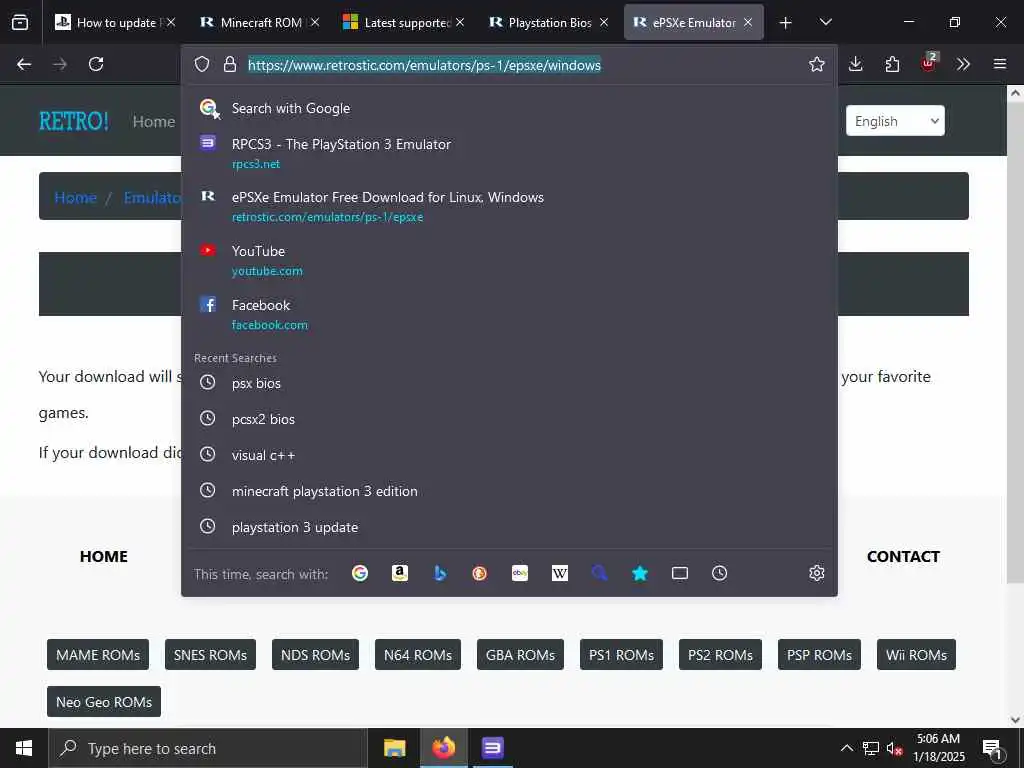Click Windows taskbar search box

[208, 748]
